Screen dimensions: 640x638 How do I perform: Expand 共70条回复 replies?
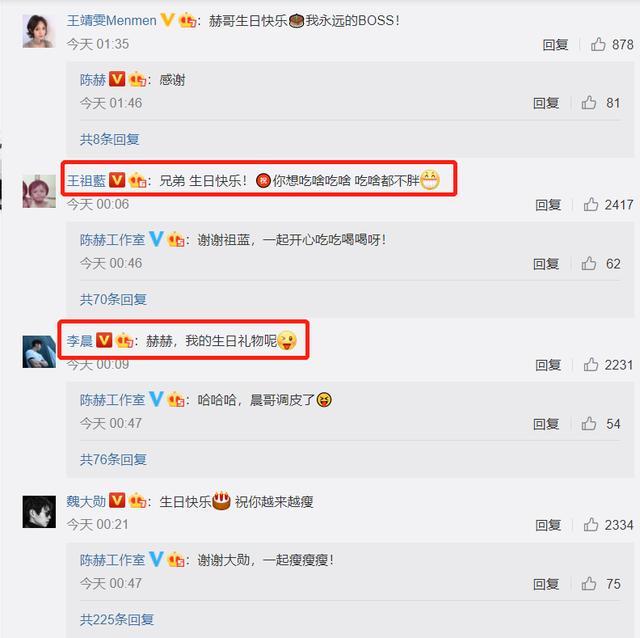[113, 299]
